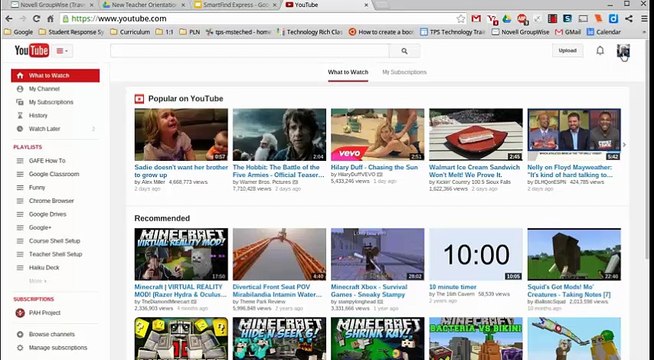
Task: Open the Popular on YouTube channel icon
Action: pyautogui.click(x=139, y=99)
